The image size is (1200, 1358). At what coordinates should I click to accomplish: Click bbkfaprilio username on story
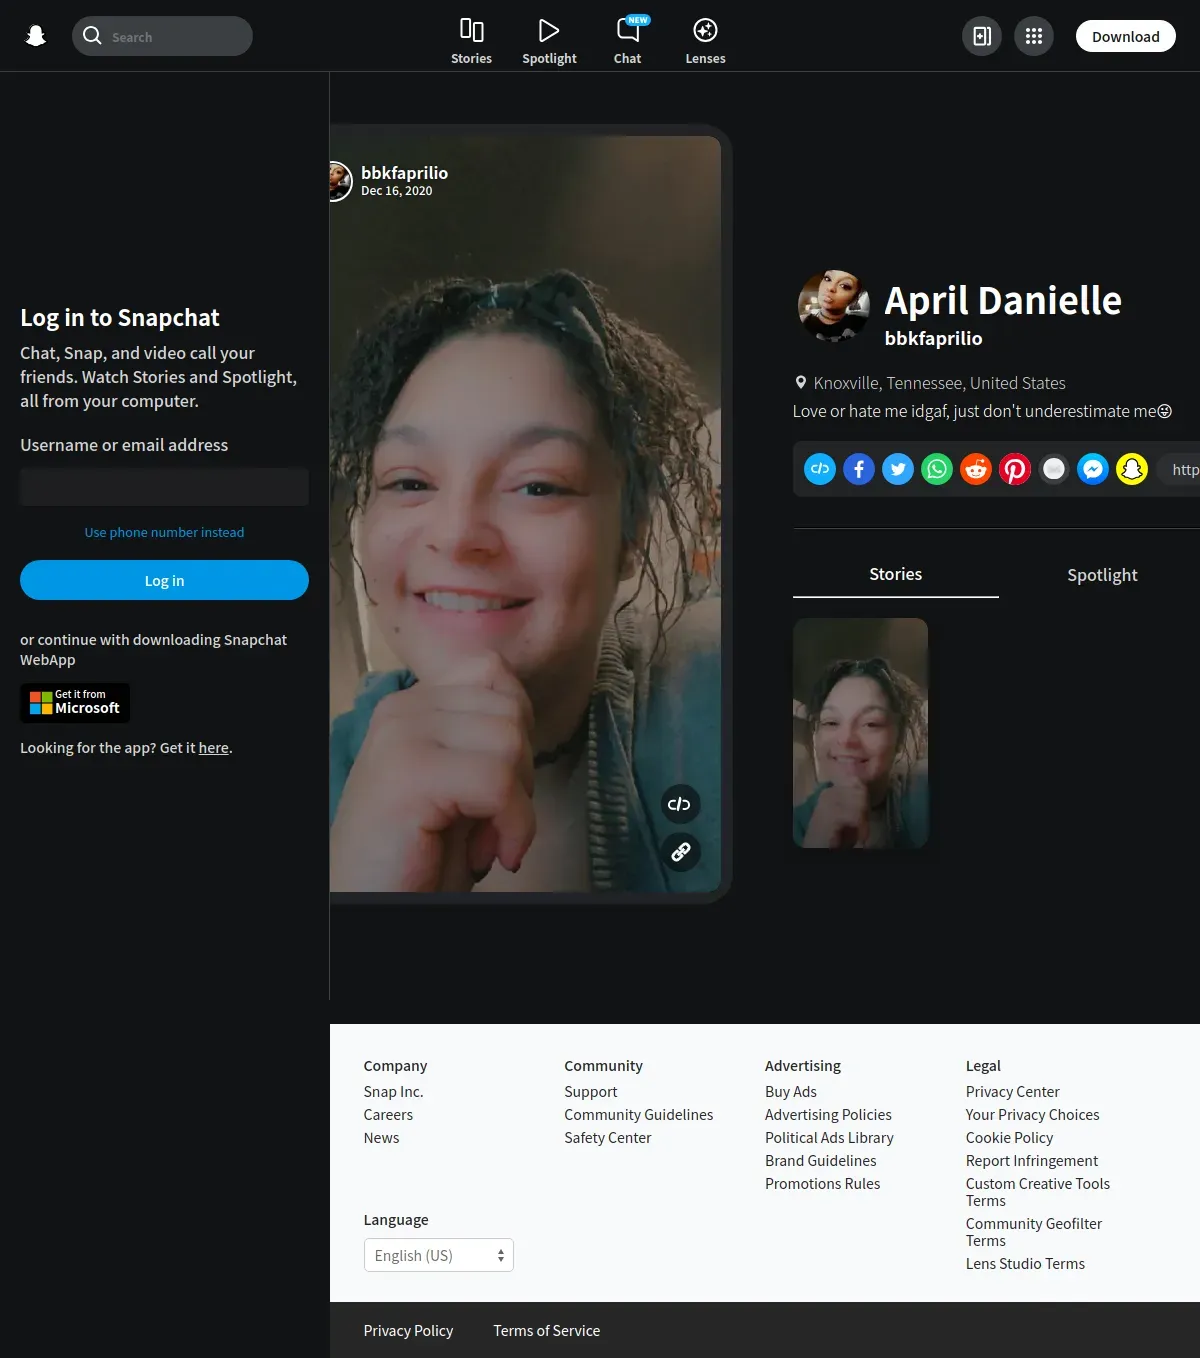[404, 173]
